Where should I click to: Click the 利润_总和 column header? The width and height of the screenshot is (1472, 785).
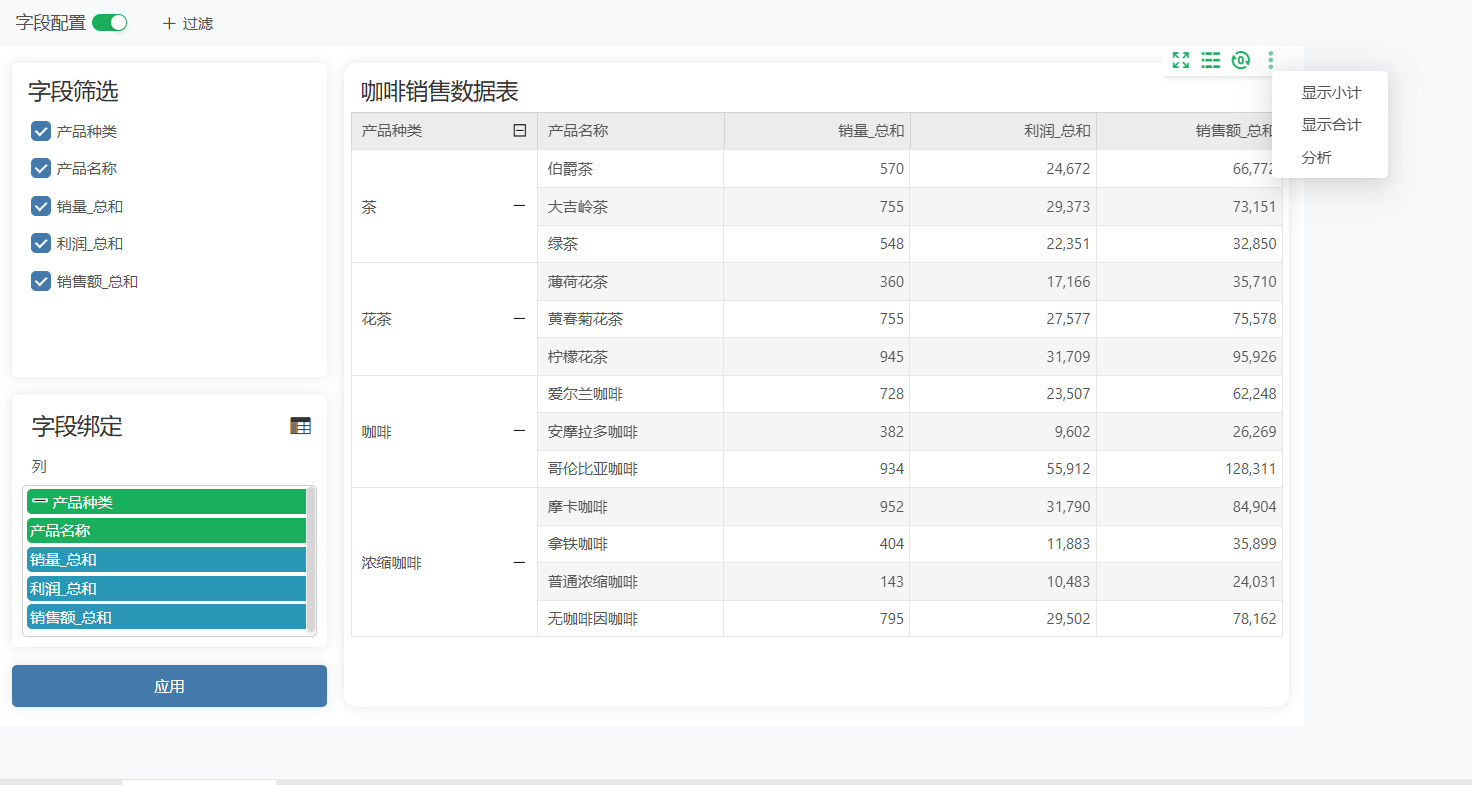coord(1003,131)
